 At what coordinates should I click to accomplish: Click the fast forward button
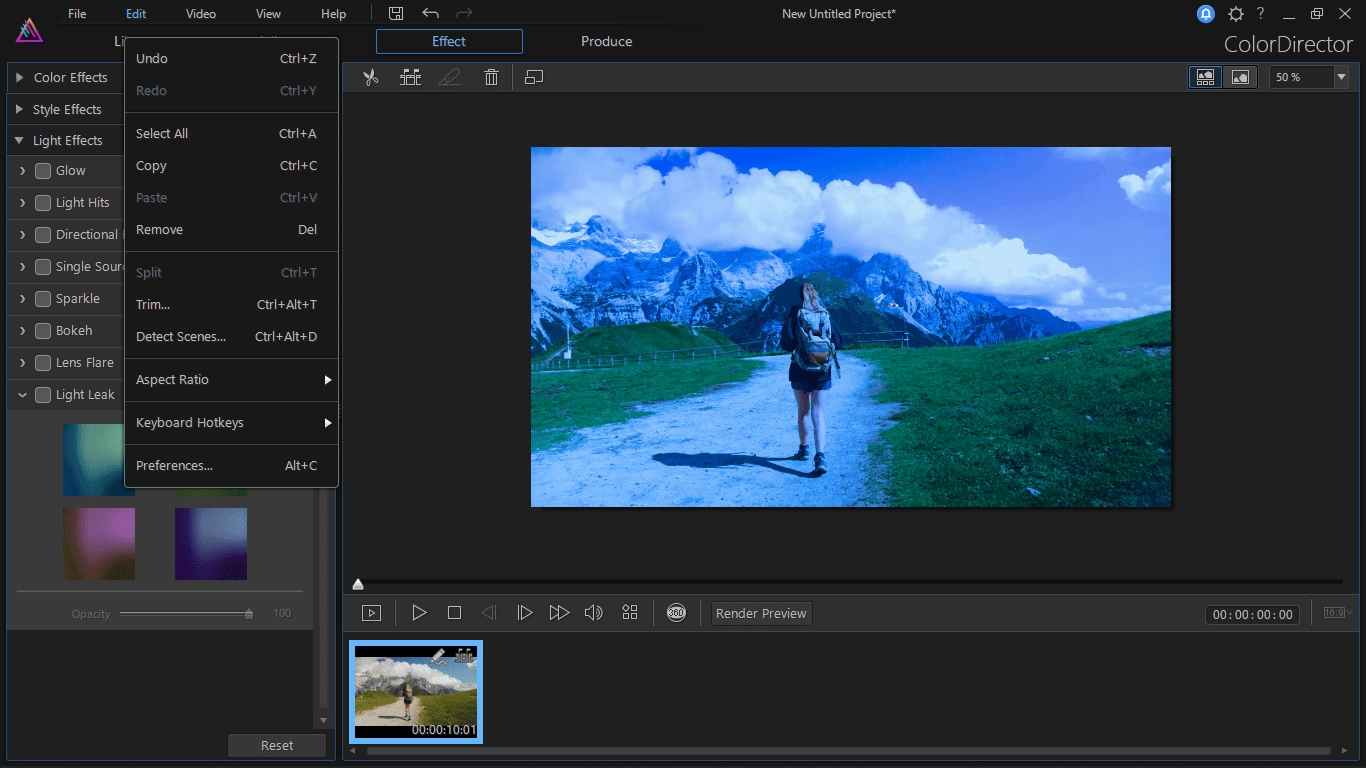[559, 613]
